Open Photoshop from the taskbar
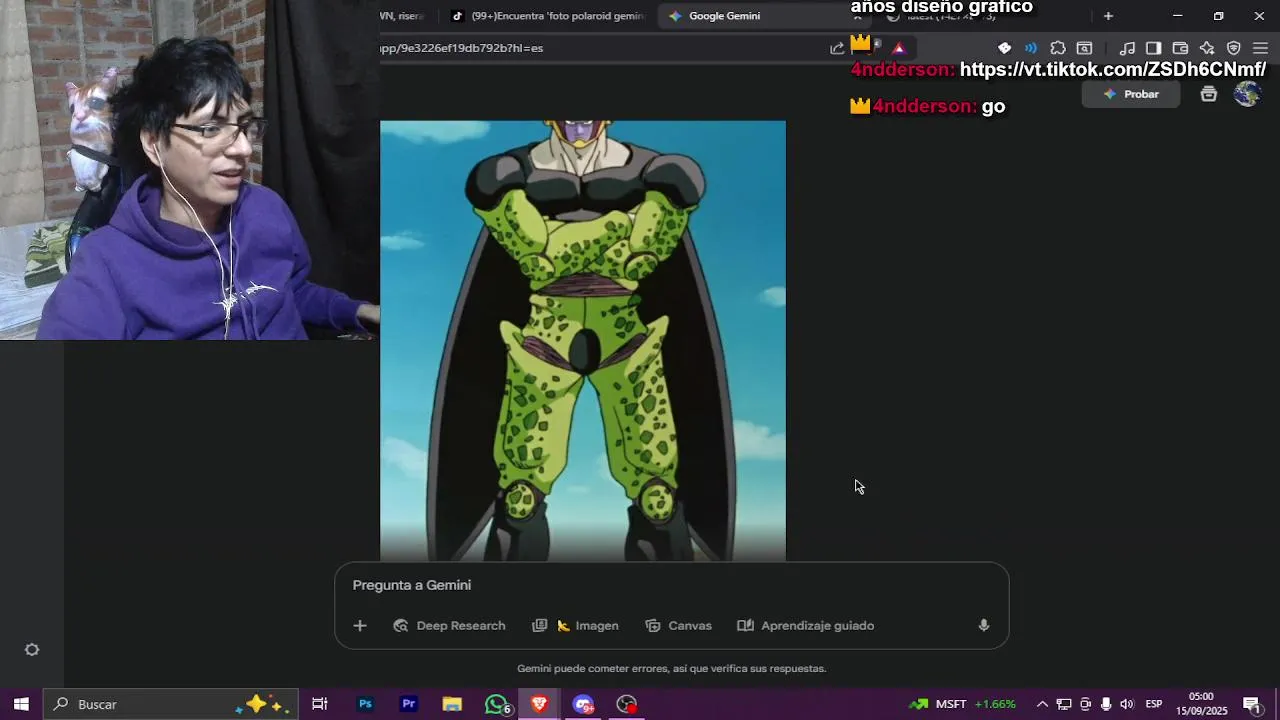 tap(365, 704)
